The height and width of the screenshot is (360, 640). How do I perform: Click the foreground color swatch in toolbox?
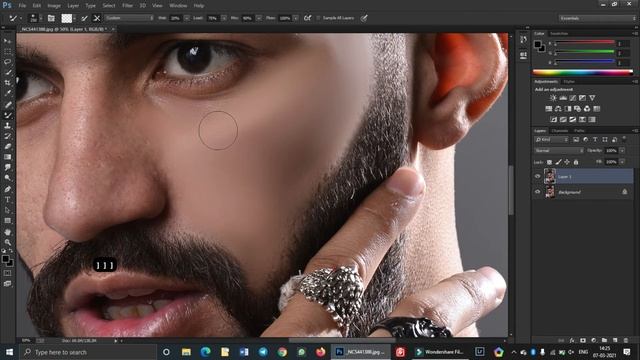click(5, 259)
